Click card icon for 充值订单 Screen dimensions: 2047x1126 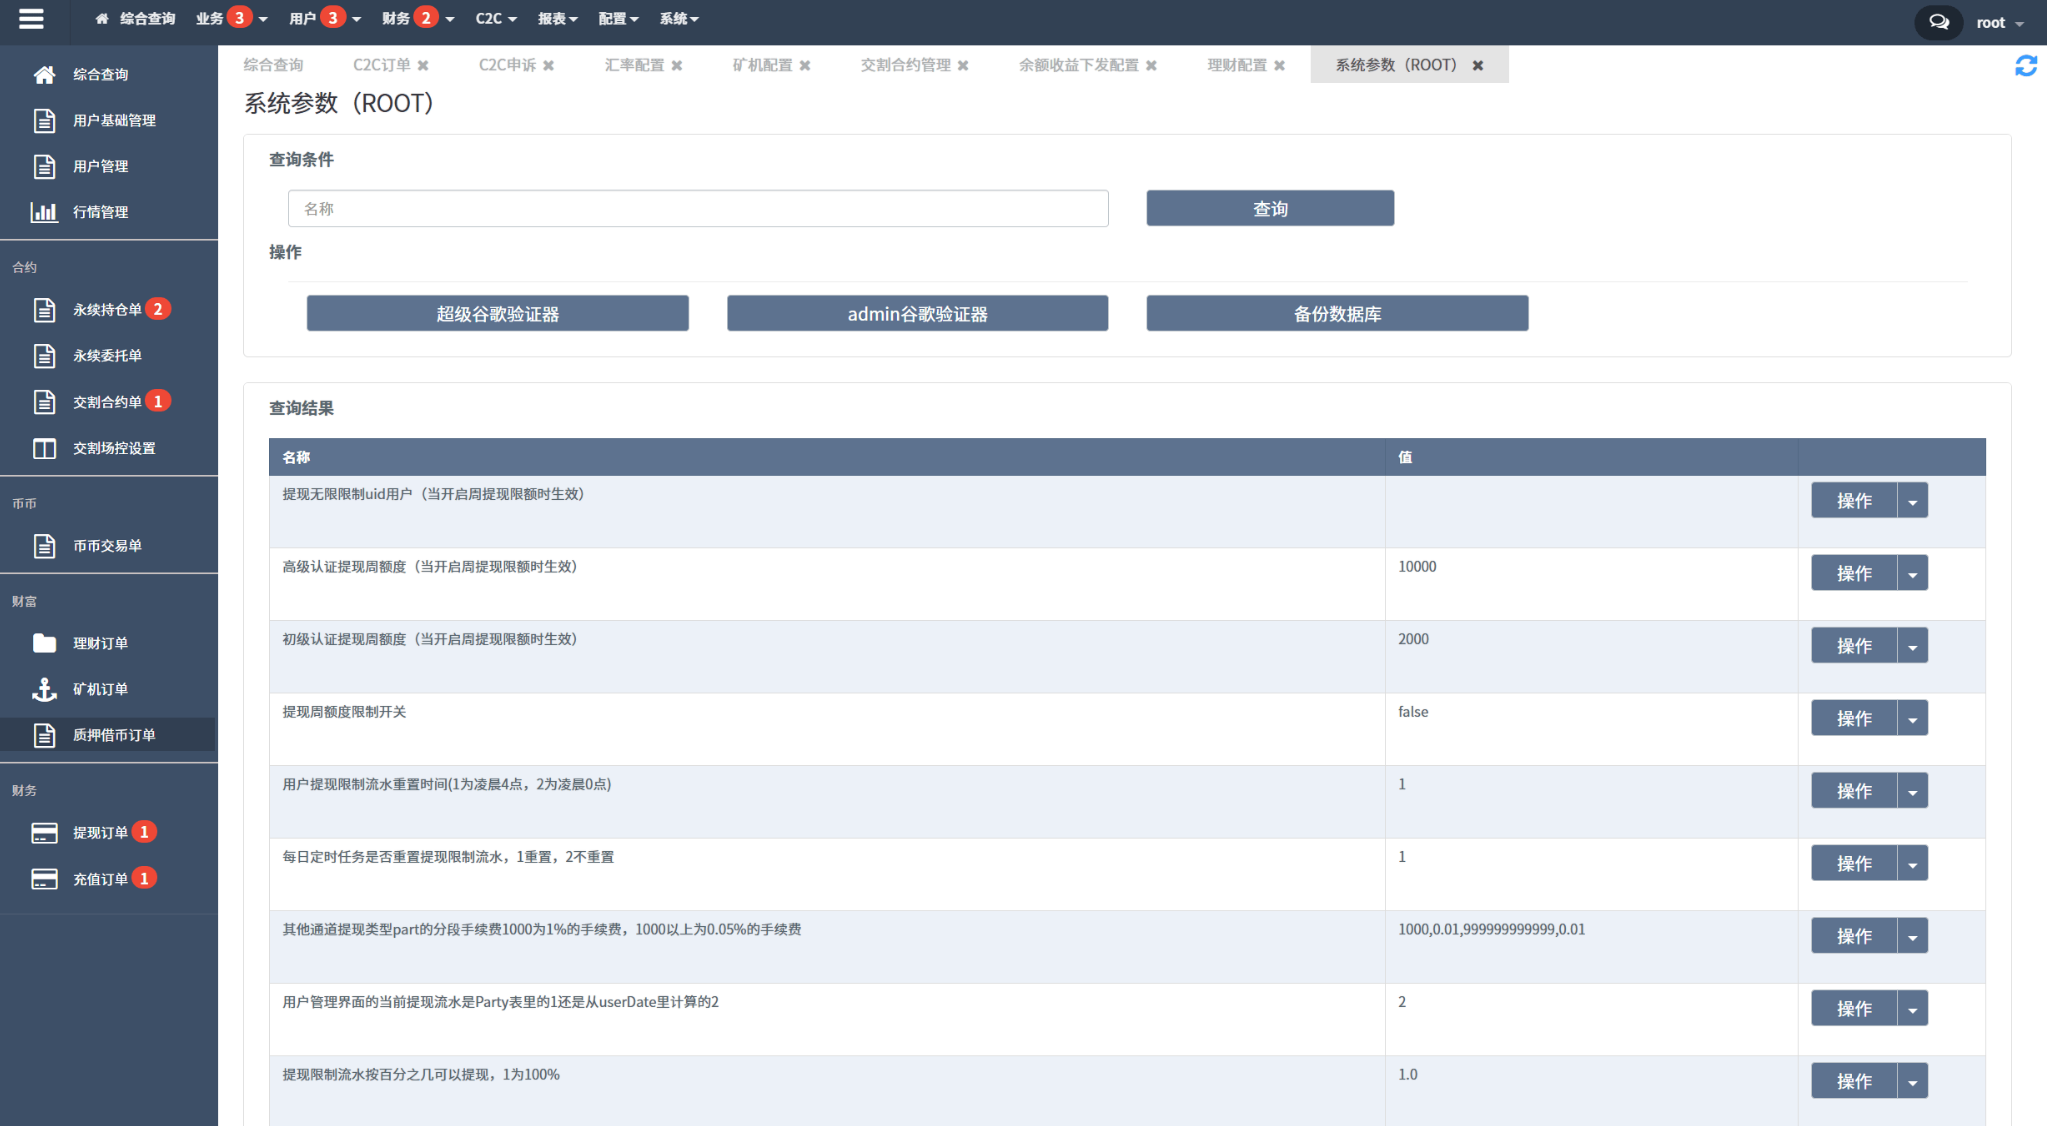(44, 879)
